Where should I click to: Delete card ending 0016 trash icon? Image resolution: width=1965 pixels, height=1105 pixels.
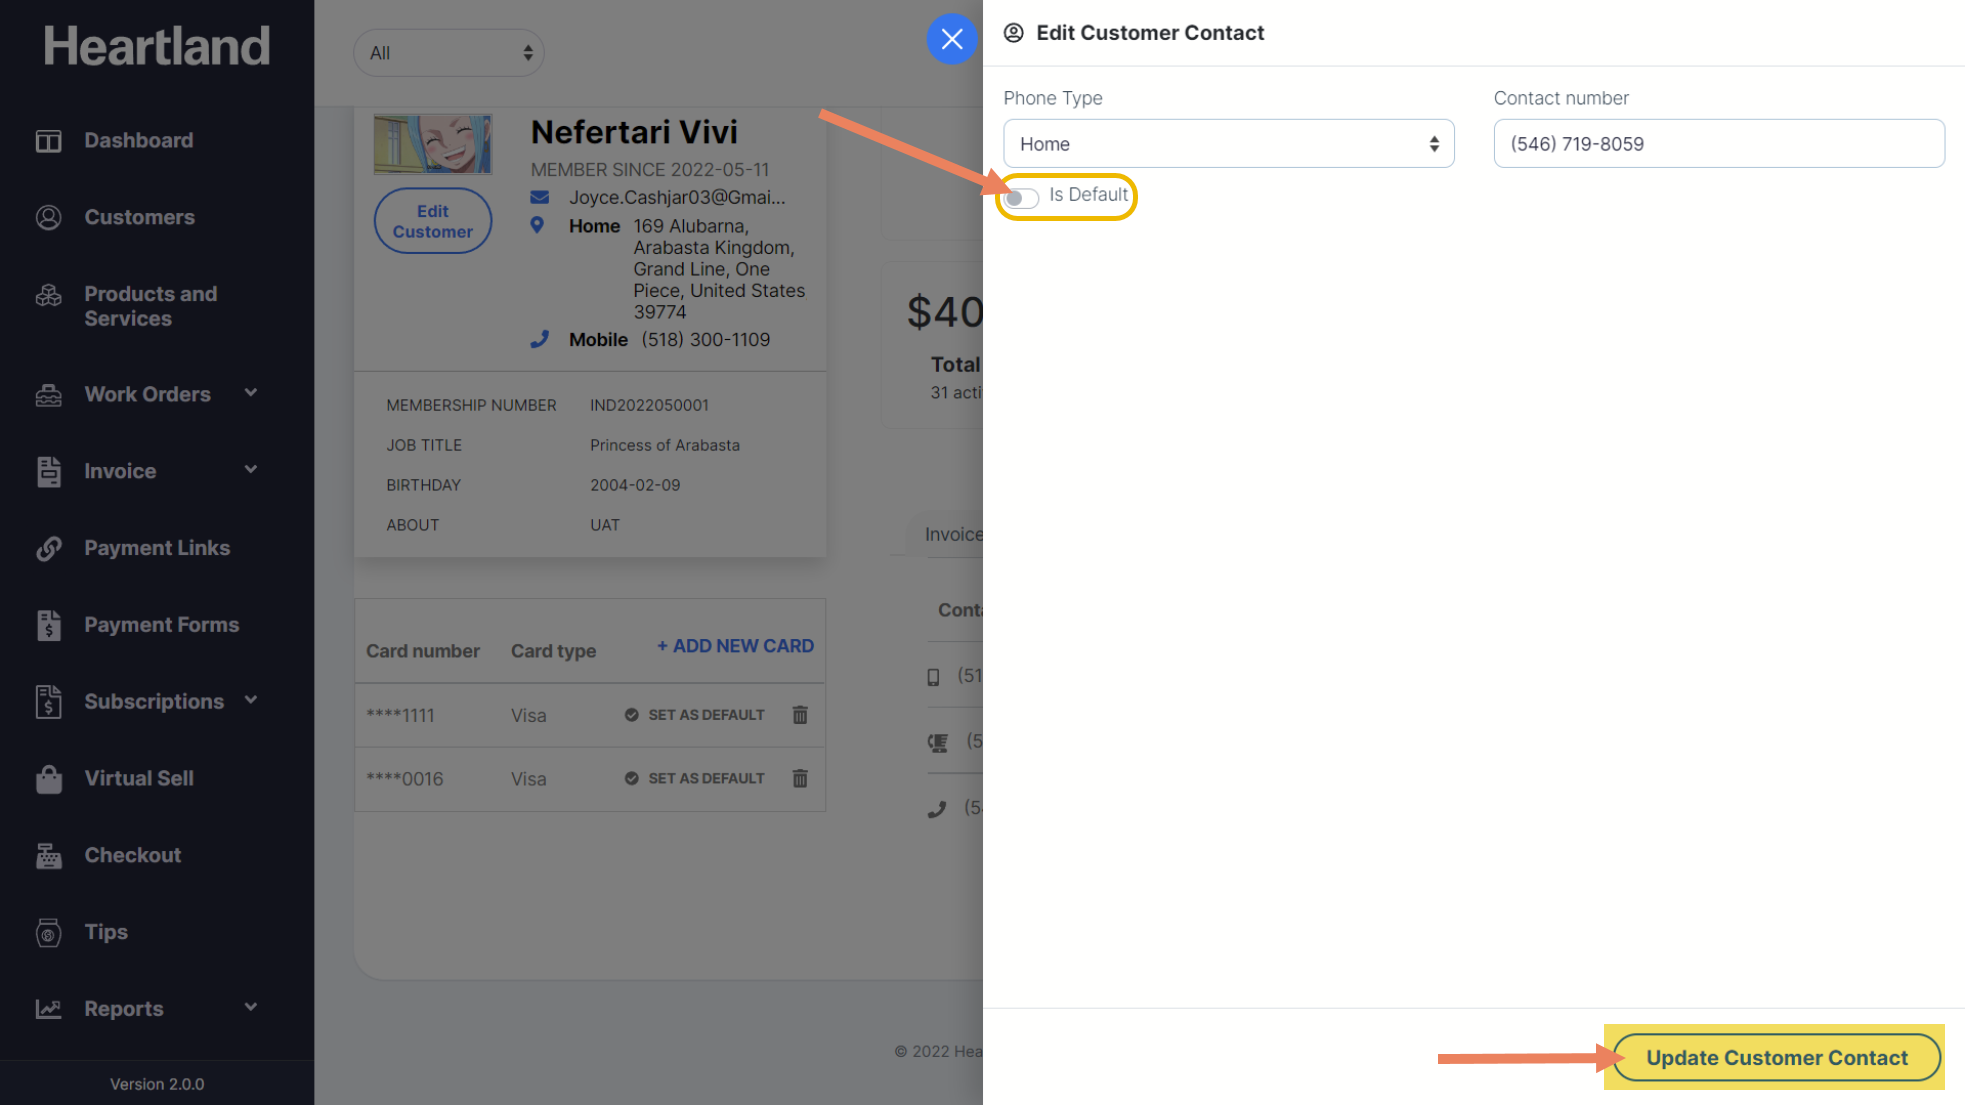[800, 778]
